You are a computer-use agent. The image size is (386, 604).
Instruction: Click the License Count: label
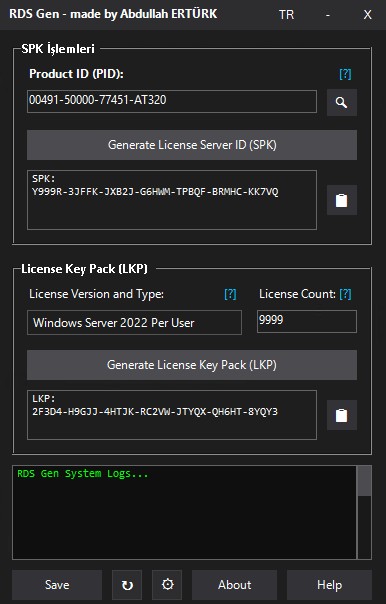[297, 294]
